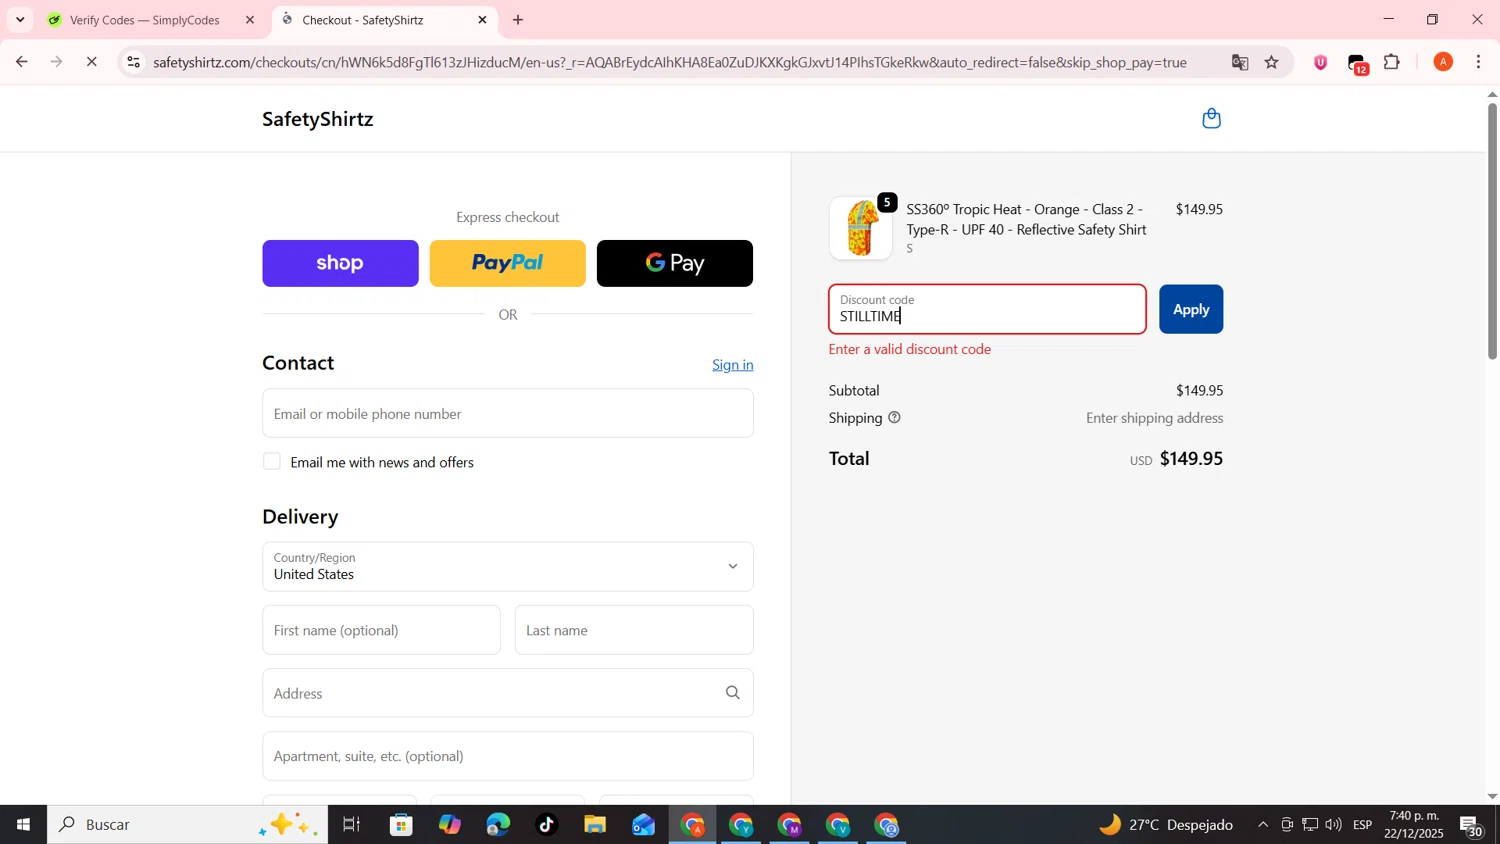Click the SafetyShirtz store logo

[318, 119]
